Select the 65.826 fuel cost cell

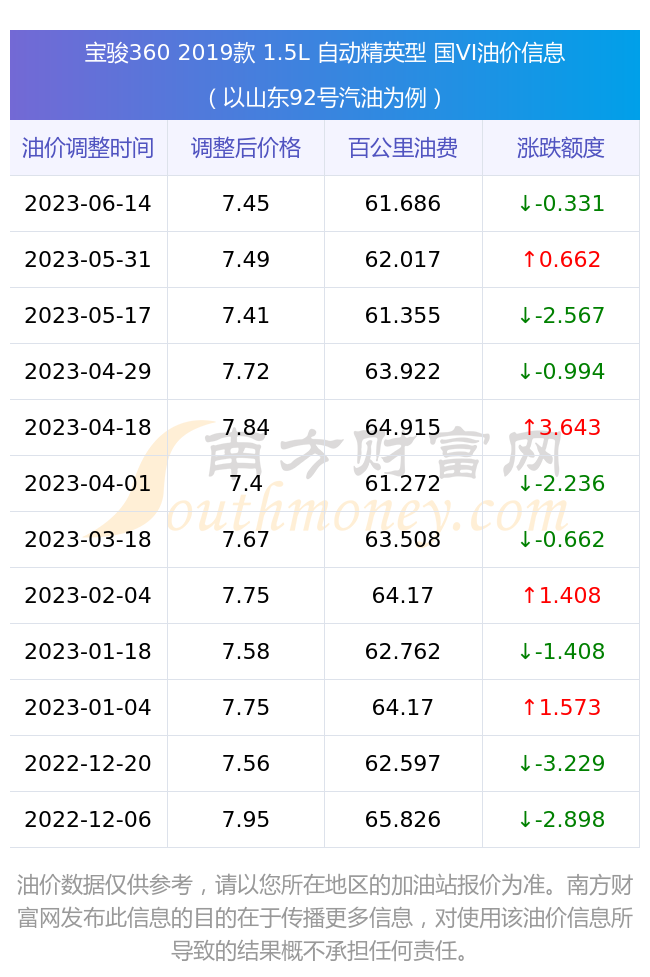click(403, 820)
